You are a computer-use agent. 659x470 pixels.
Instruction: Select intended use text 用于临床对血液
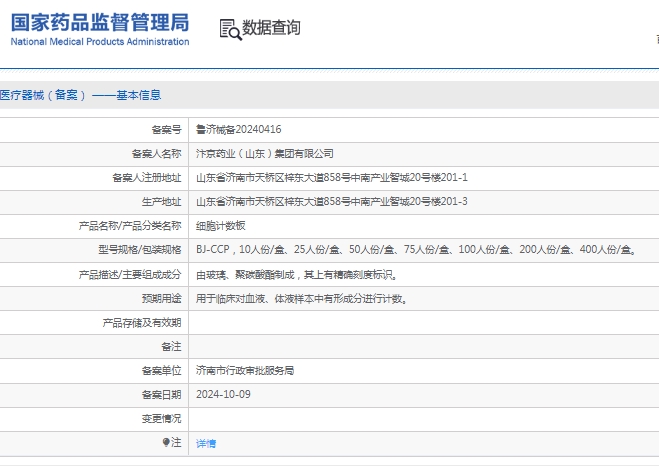pyautogui.click(x=302, y=299)
